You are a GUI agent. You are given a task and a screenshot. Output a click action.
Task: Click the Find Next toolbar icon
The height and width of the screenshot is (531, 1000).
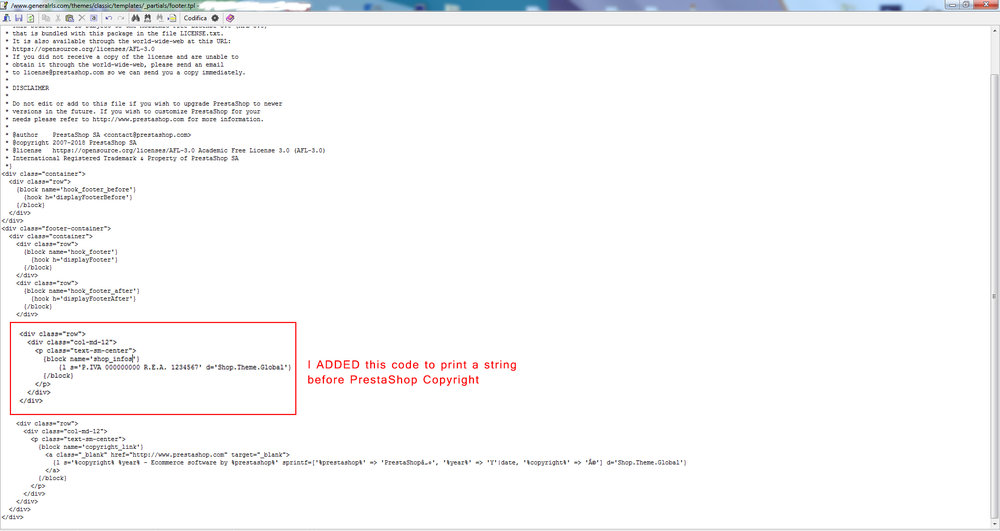159,18
